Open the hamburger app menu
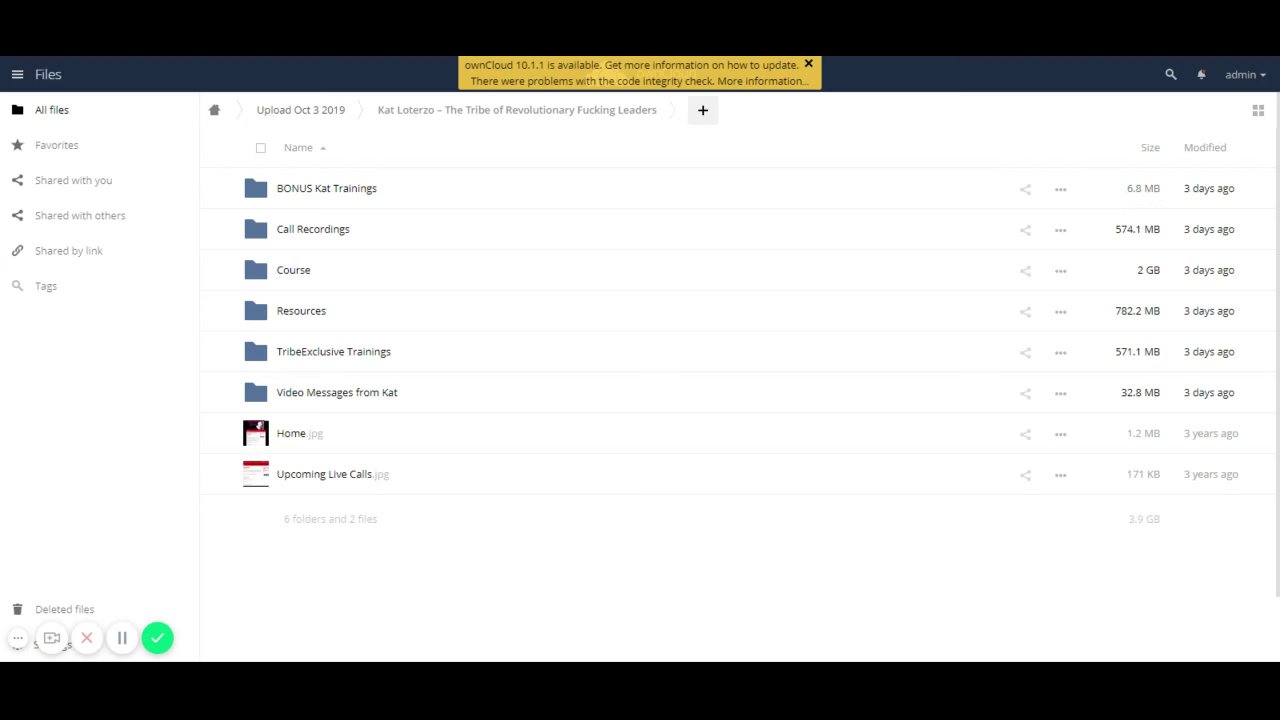 (17, 74)
